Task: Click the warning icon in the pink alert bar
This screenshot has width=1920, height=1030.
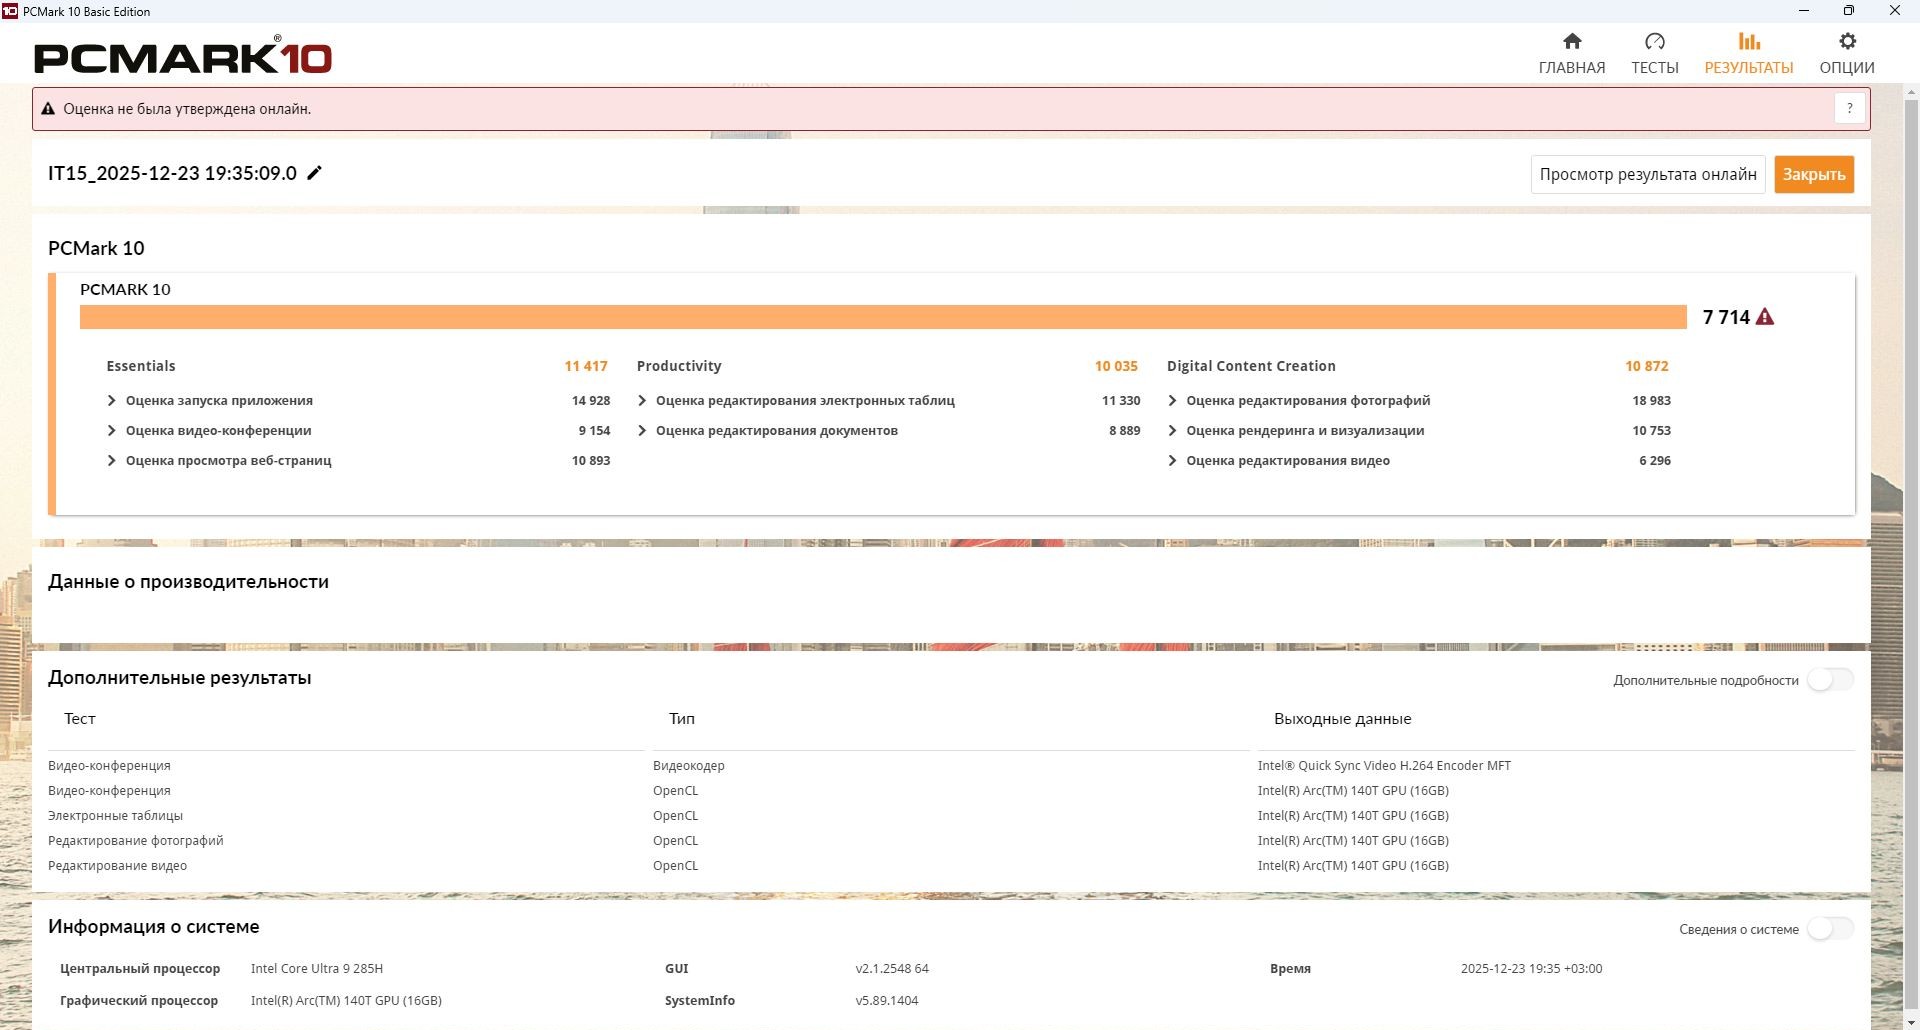Action: (48, 109)
